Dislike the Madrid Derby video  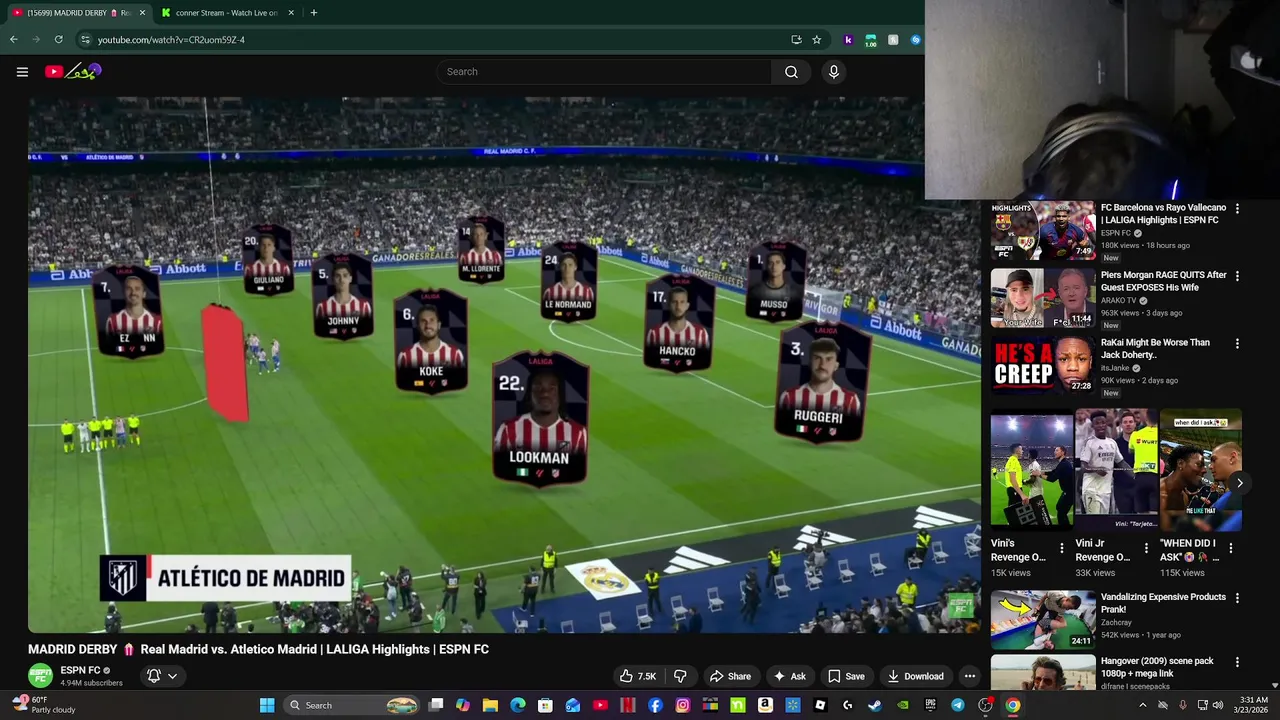[680, 676]
